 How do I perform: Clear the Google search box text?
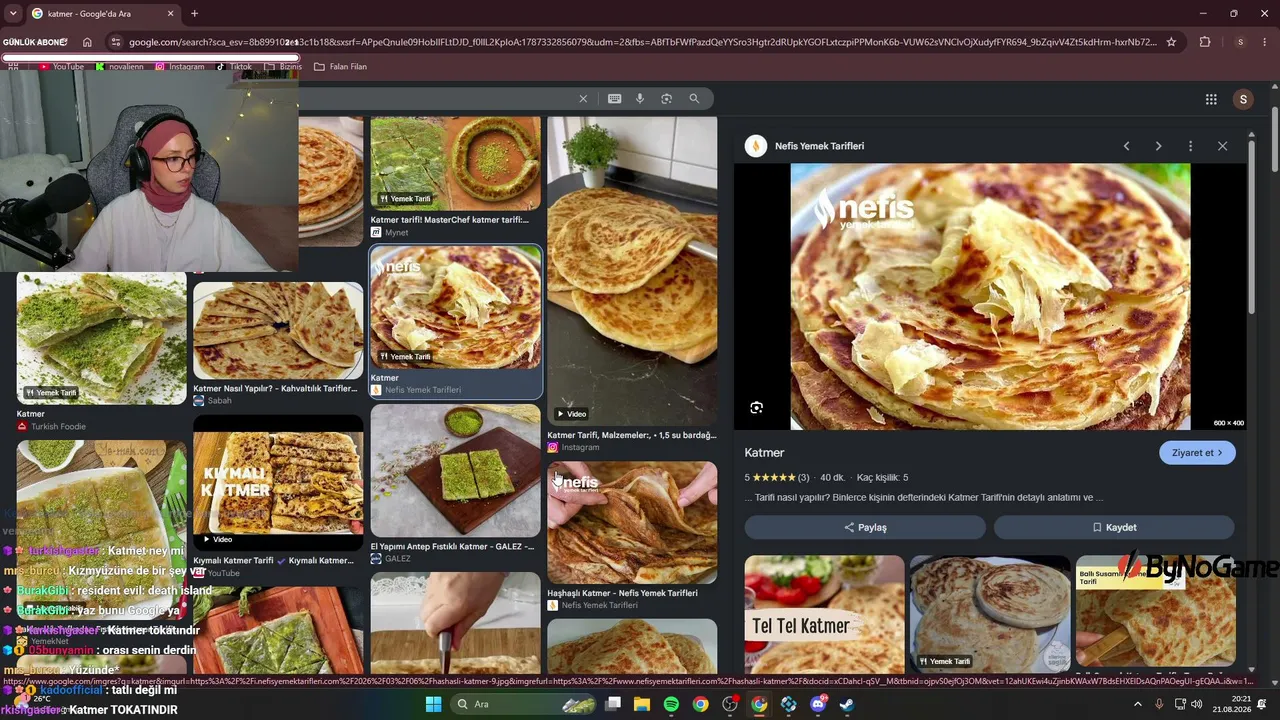click(583, 99)
